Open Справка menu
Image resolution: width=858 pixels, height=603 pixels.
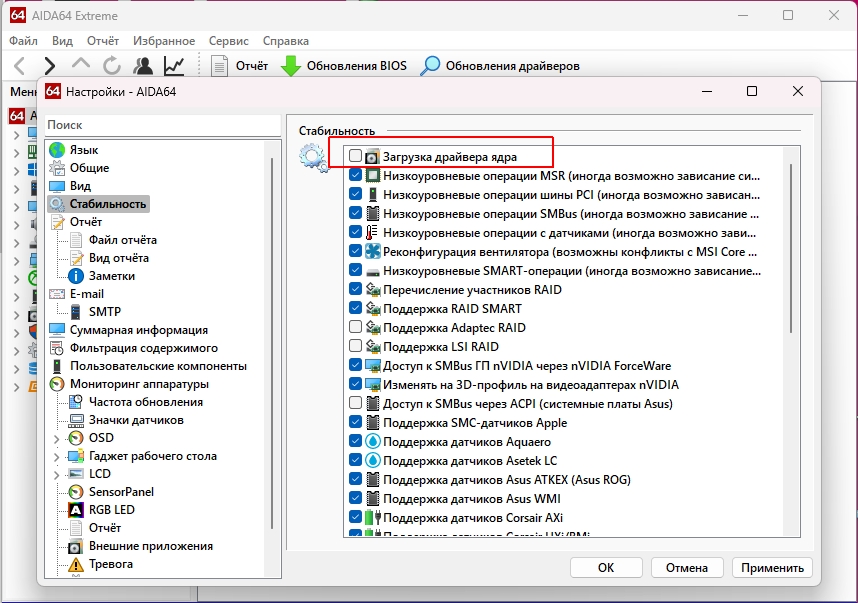pyautogui.click(x=286, y=41)
